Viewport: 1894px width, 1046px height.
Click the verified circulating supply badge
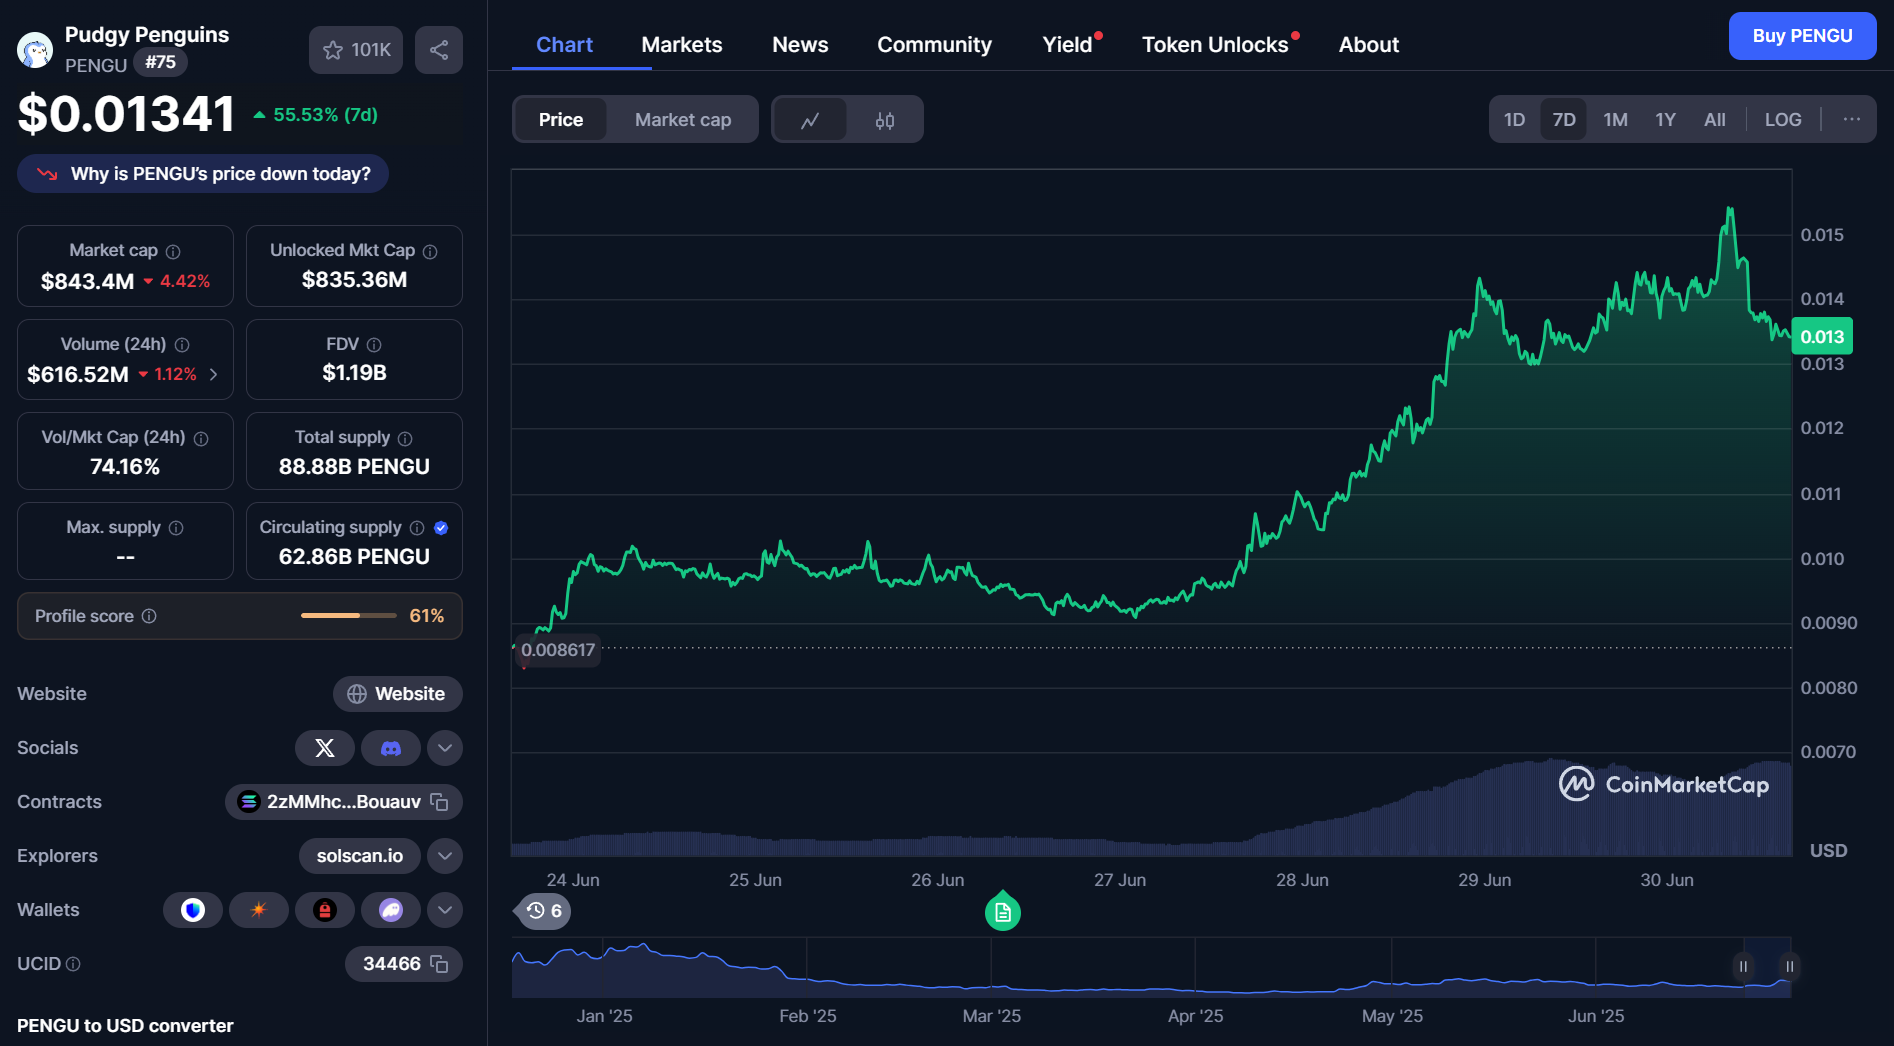pyautogui.click(x=441, y=528)
